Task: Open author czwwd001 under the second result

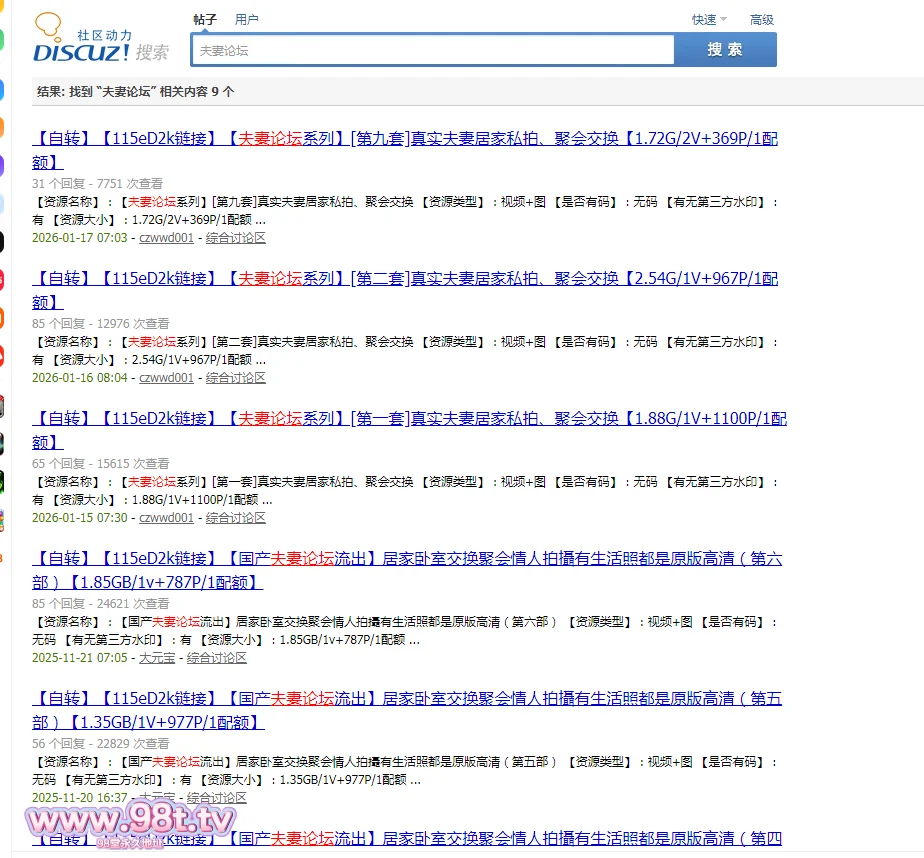Action: 166,378
